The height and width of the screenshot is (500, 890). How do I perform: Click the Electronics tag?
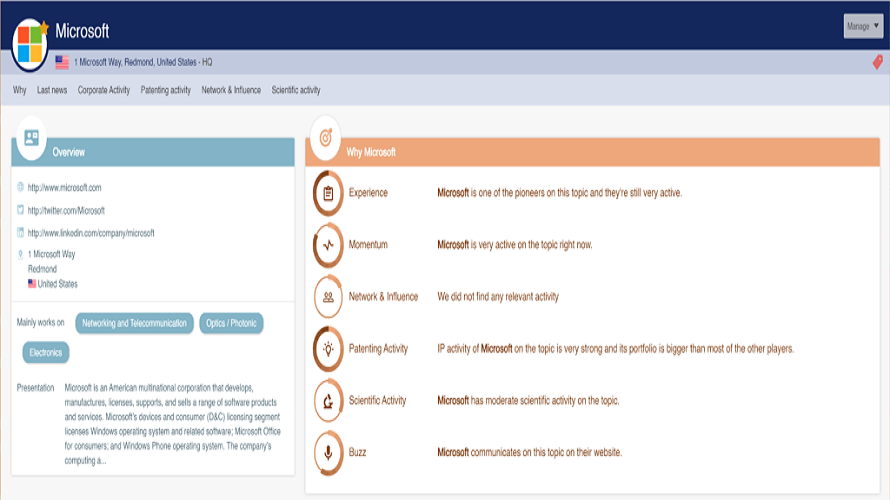(x=46, y=352)
